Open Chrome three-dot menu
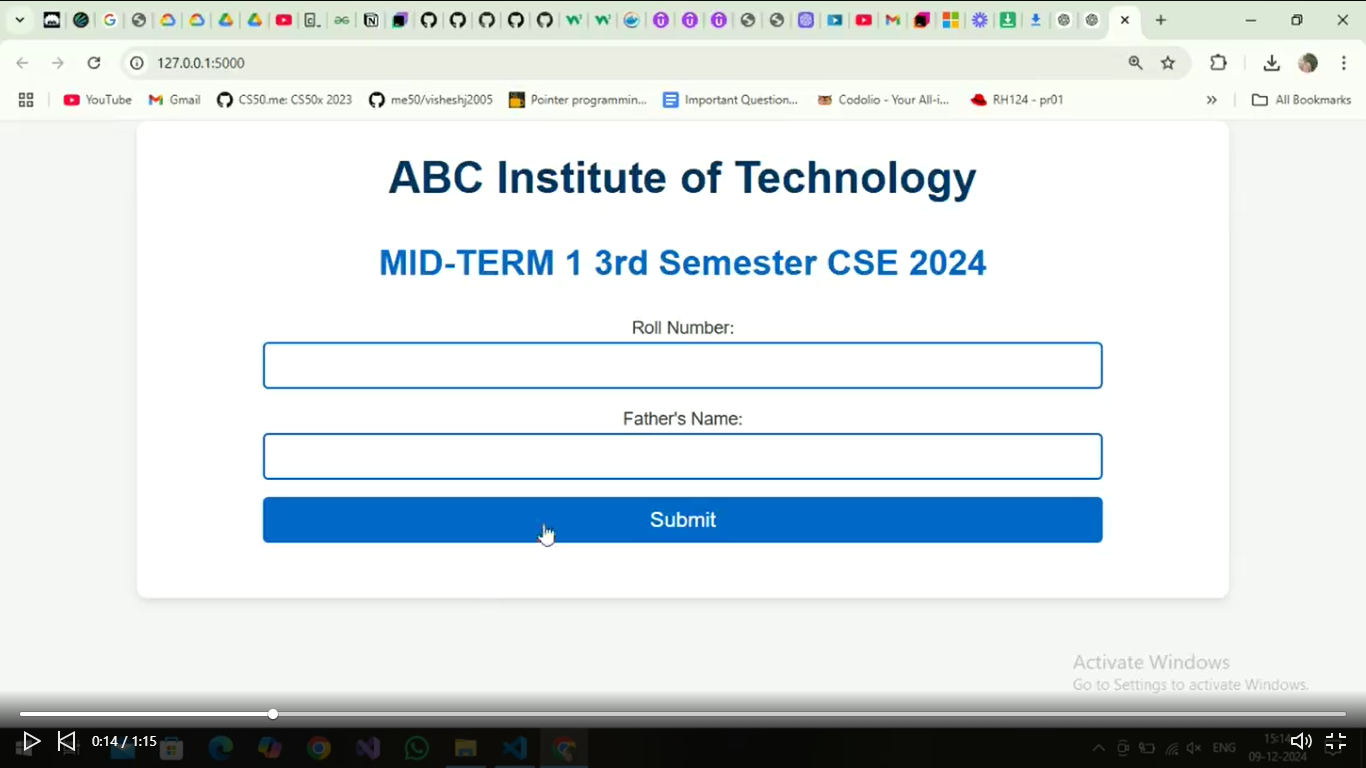 tap(1344, 63)
